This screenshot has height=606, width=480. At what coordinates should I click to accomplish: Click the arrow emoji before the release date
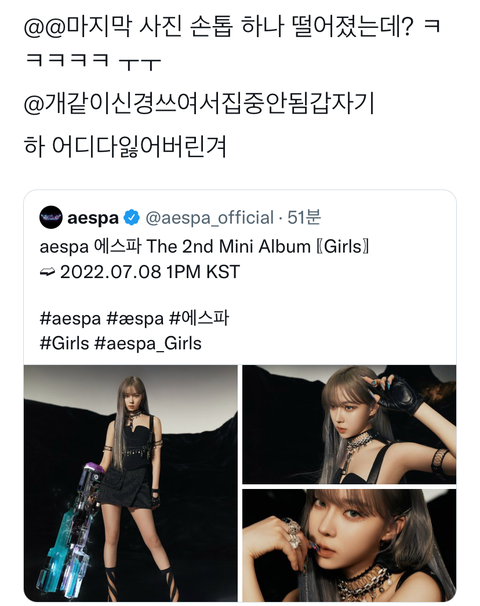pyautogui.click(x=48, y=272)
